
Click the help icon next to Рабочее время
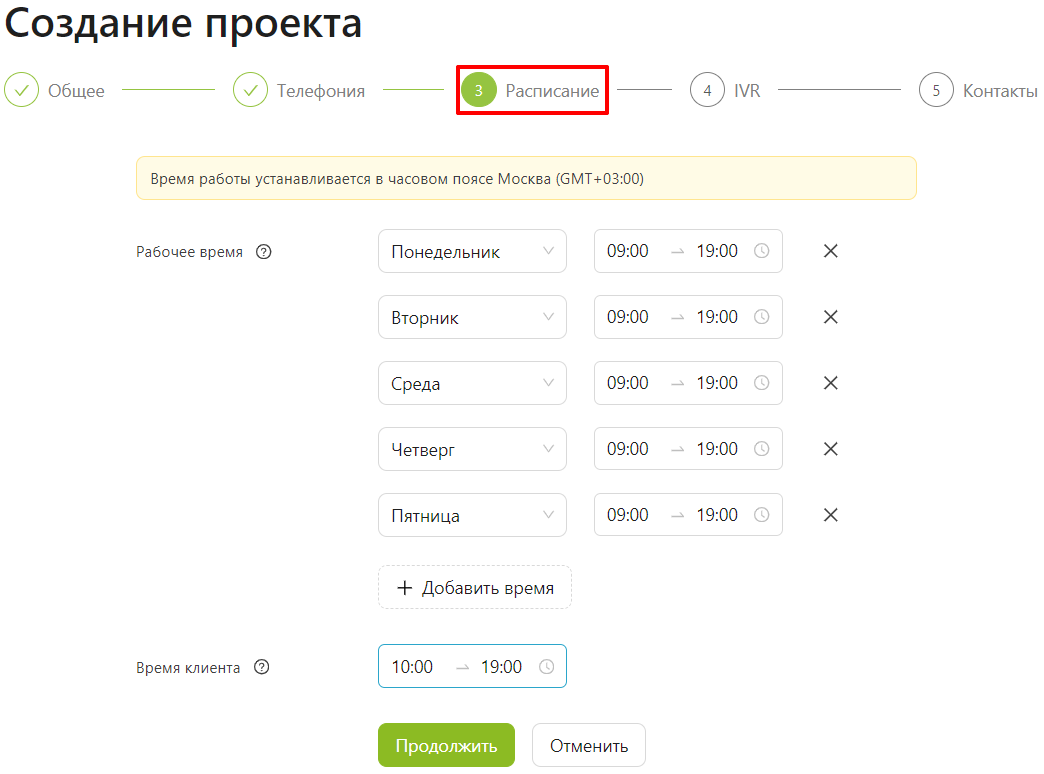click(x=264, y=252)
